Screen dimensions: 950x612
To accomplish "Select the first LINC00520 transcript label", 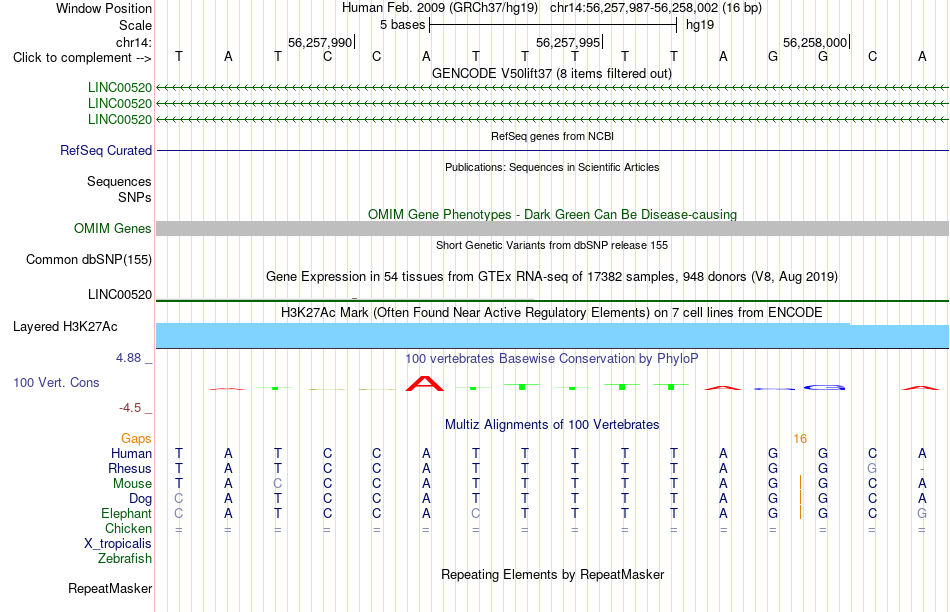I will pyautogui.click(x=120, y=88).
